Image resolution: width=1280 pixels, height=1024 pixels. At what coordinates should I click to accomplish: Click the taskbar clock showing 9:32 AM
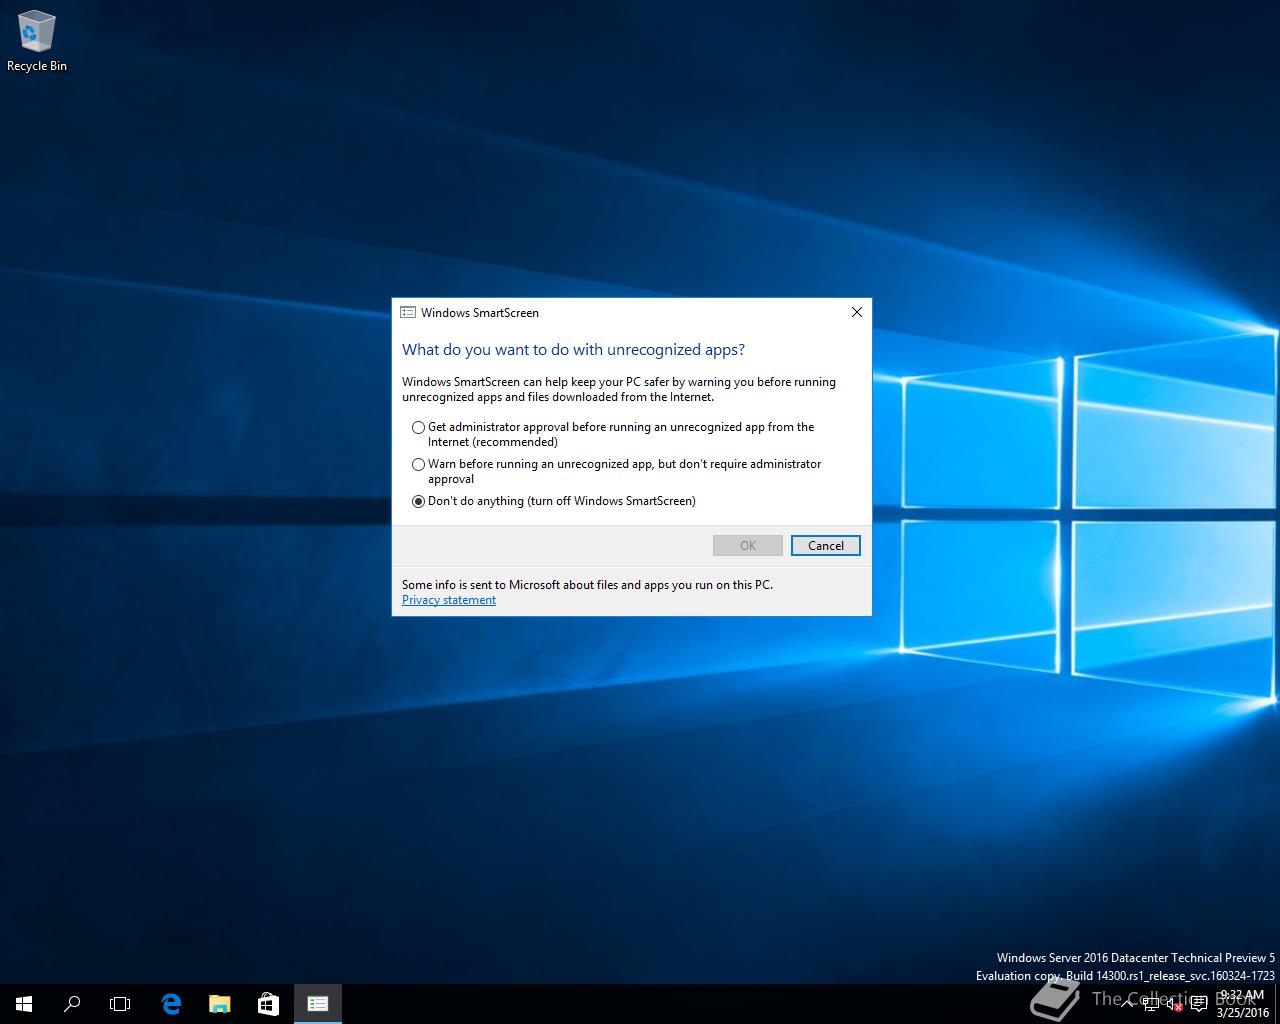point(1243,1004)
